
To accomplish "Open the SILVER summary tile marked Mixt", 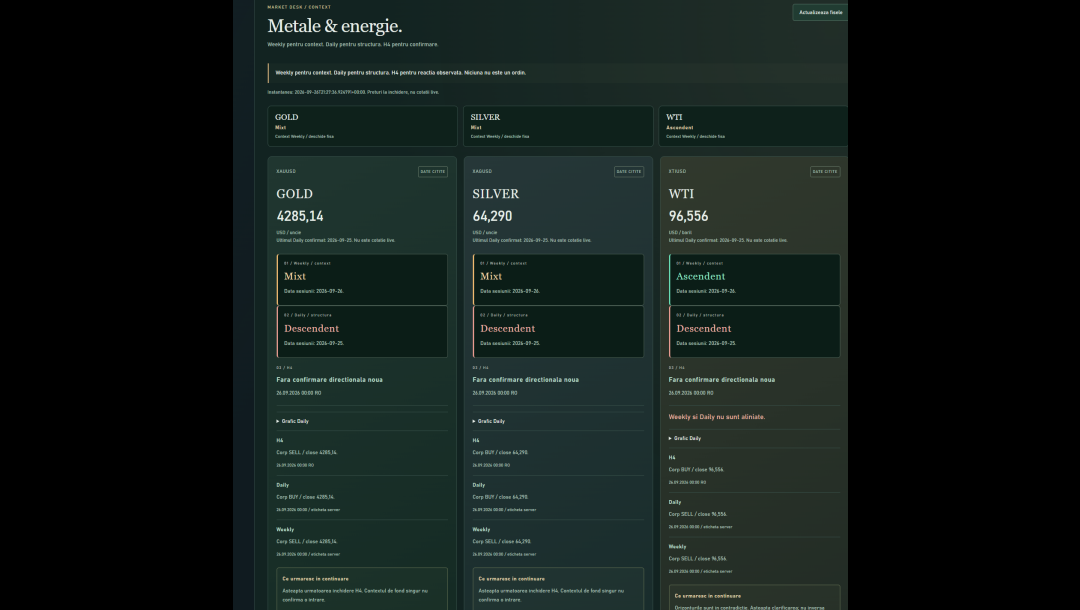I will click(558, 126).
